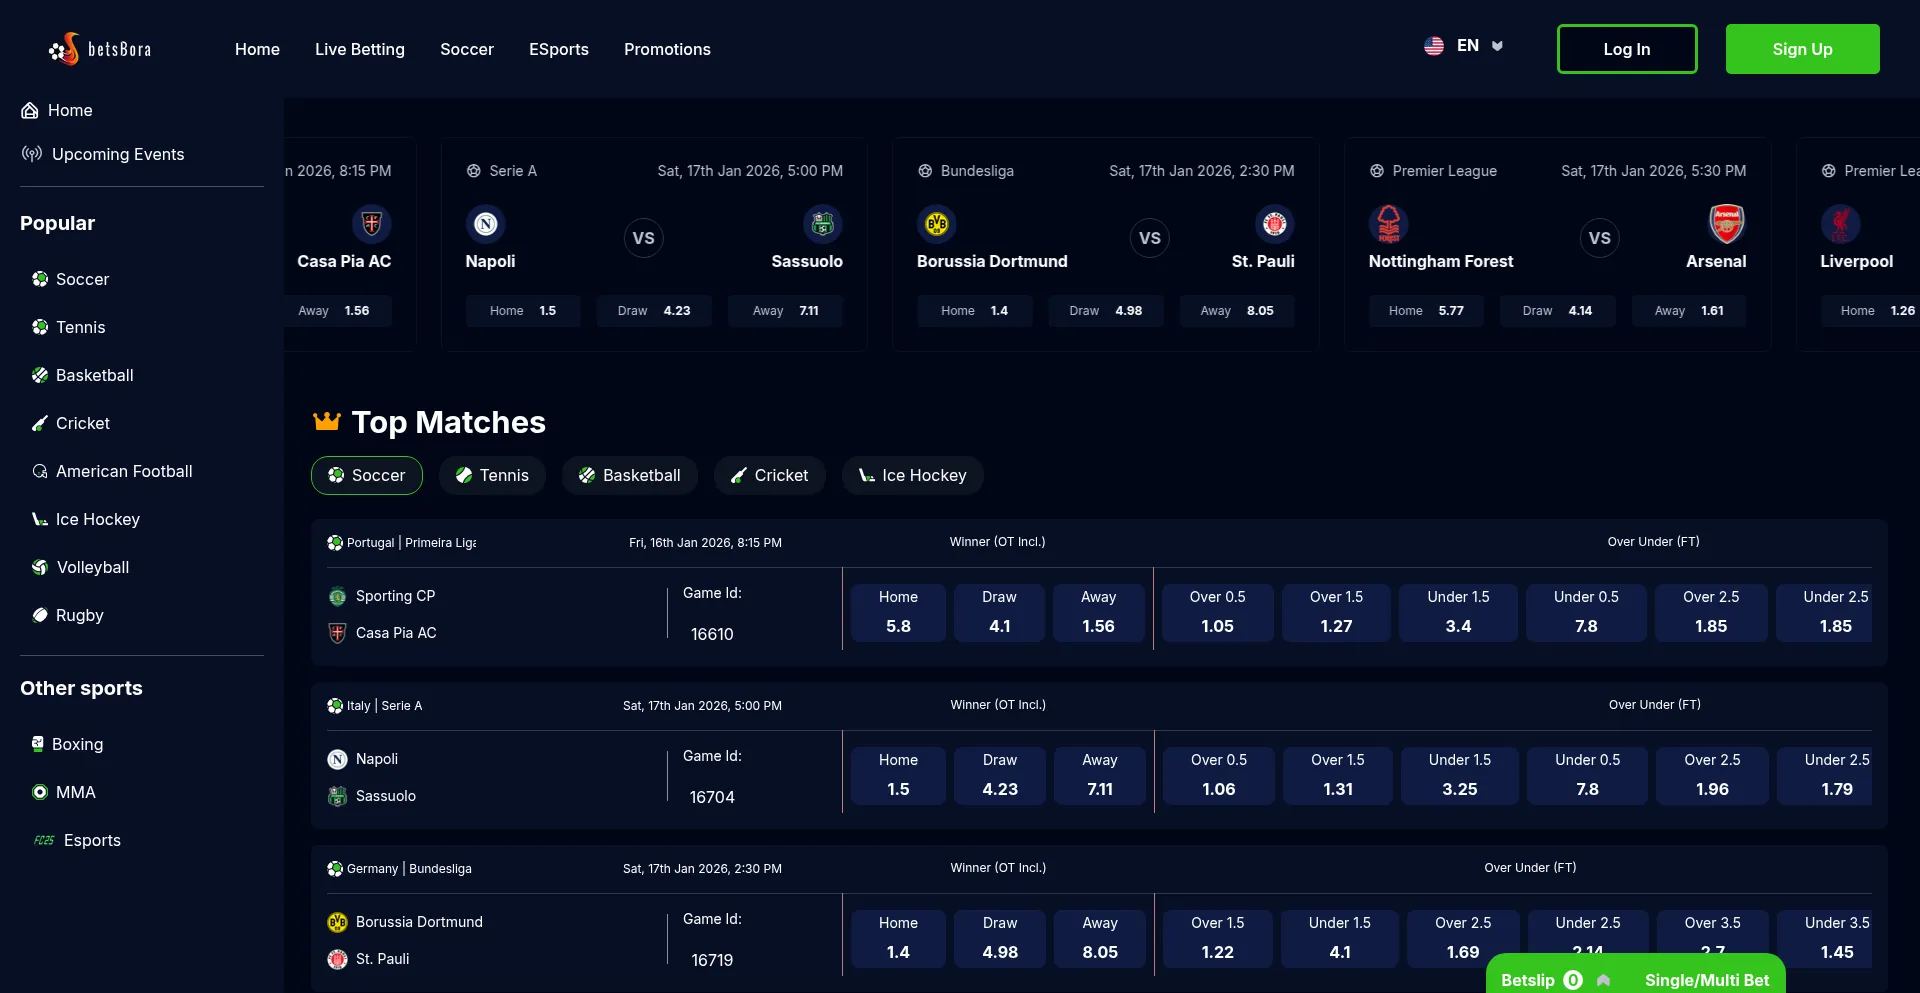Open Boxing under Other sports
Screen dimensions: 1920x993
(x=39, y=744)
